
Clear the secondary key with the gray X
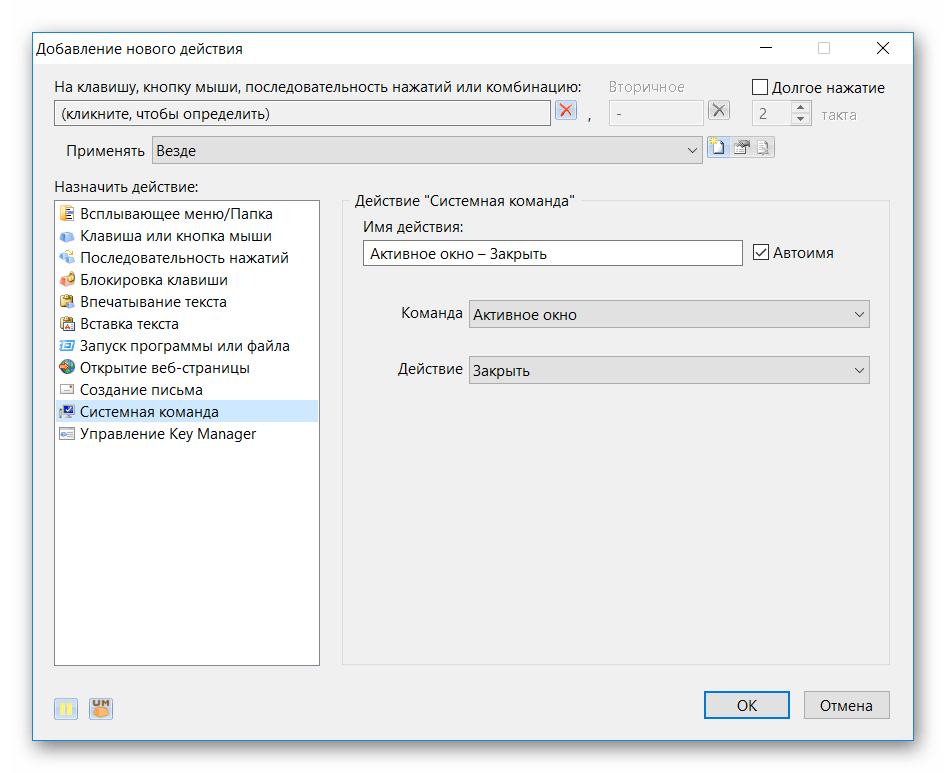tap(719, 110)
